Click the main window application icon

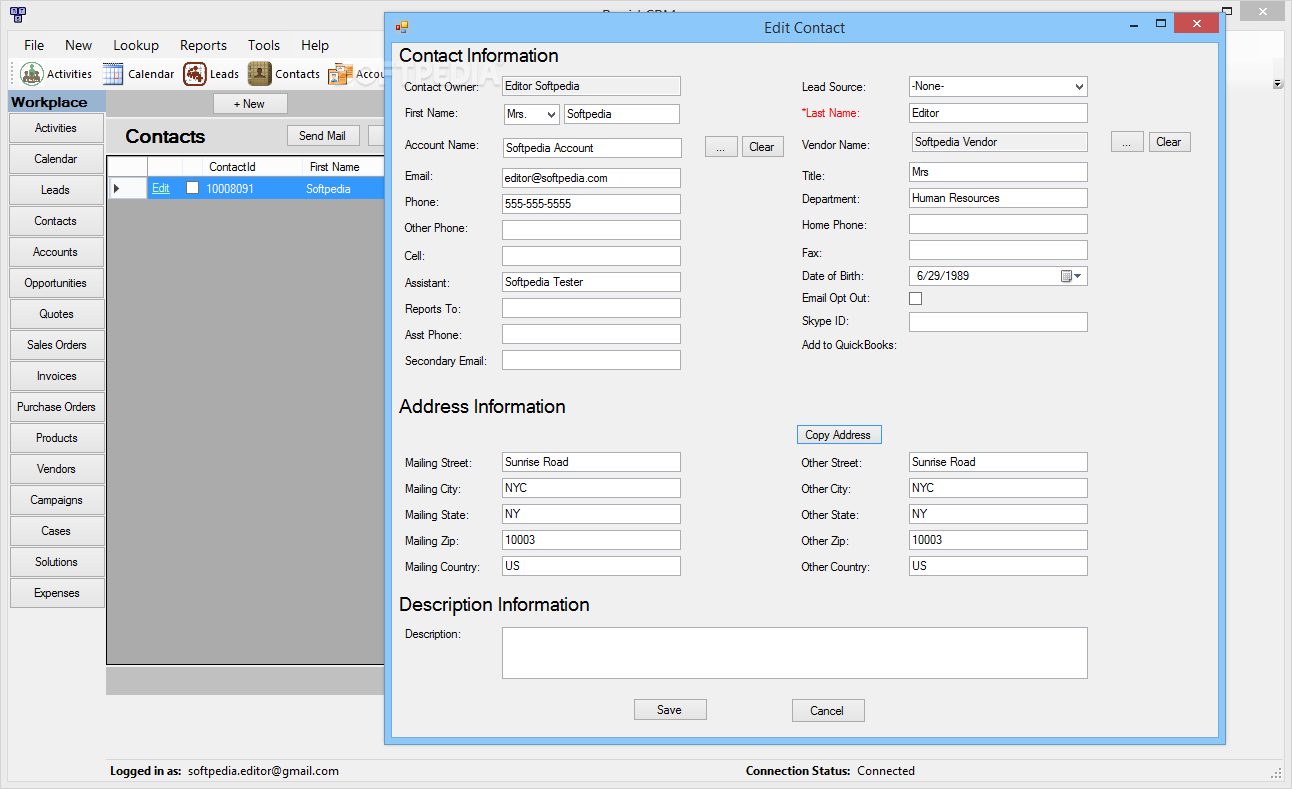coord(17,15)
